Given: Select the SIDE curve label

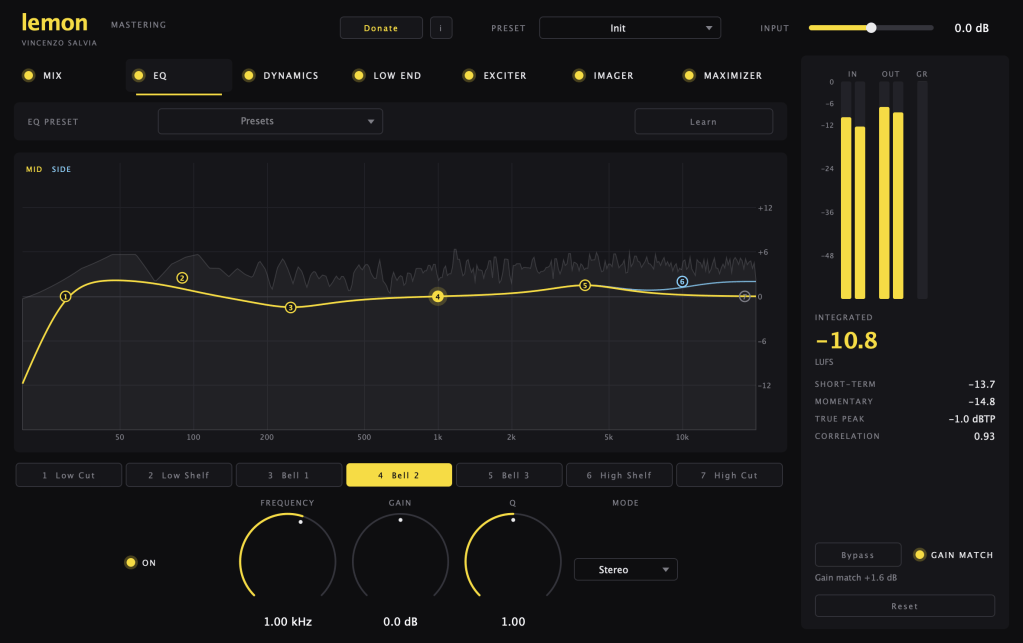Looking at the screenshot, I should 61,169.
